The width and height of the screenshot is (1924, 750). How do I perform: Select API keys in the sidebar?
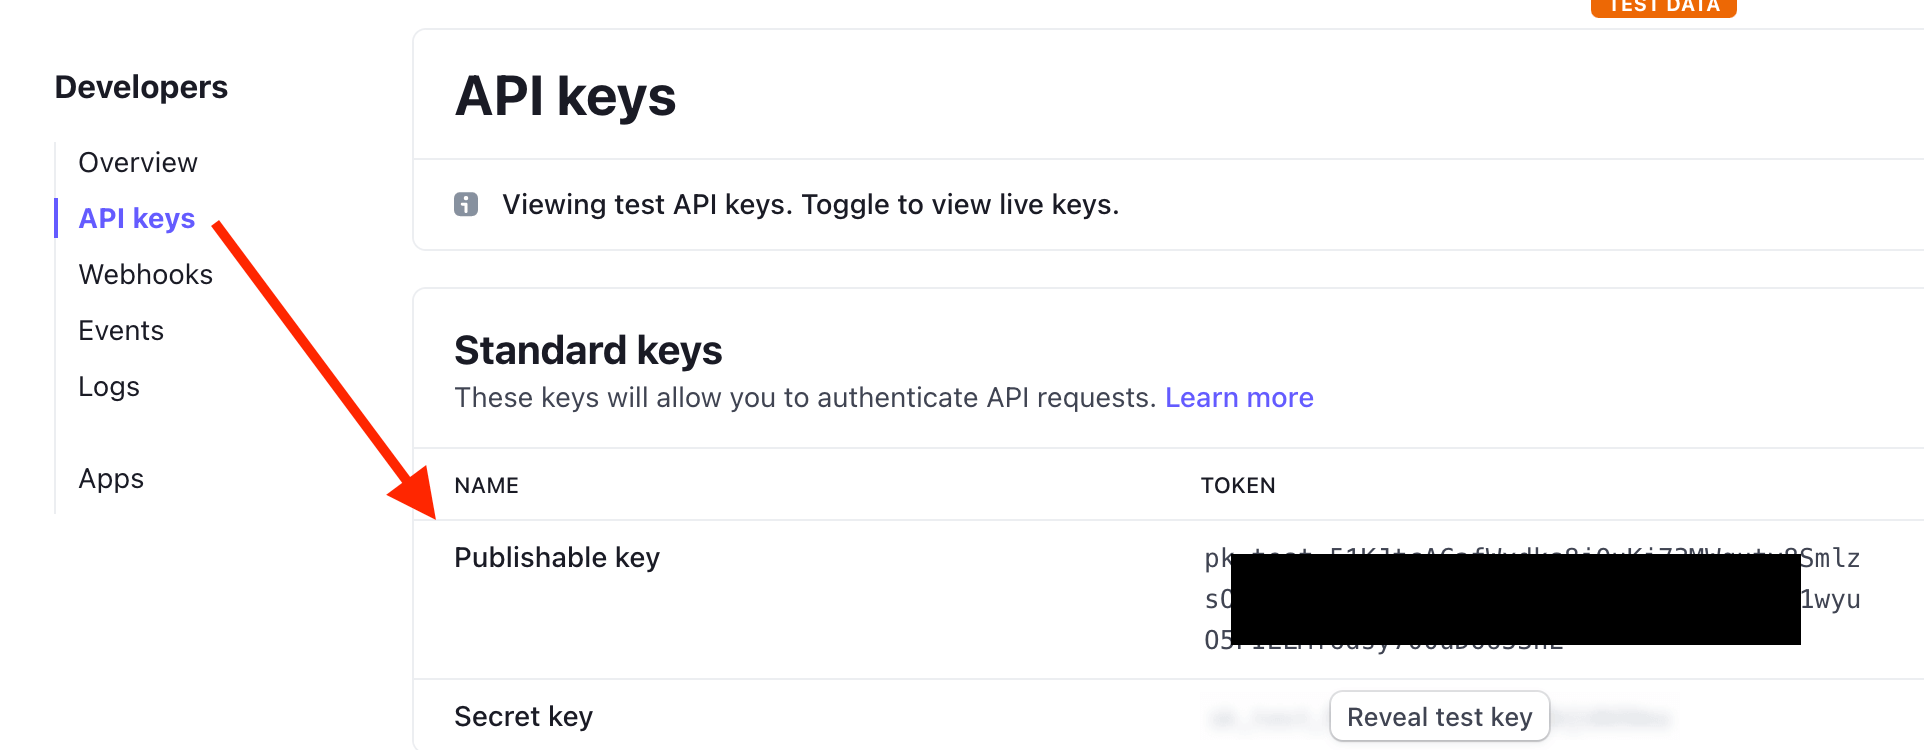137,219
